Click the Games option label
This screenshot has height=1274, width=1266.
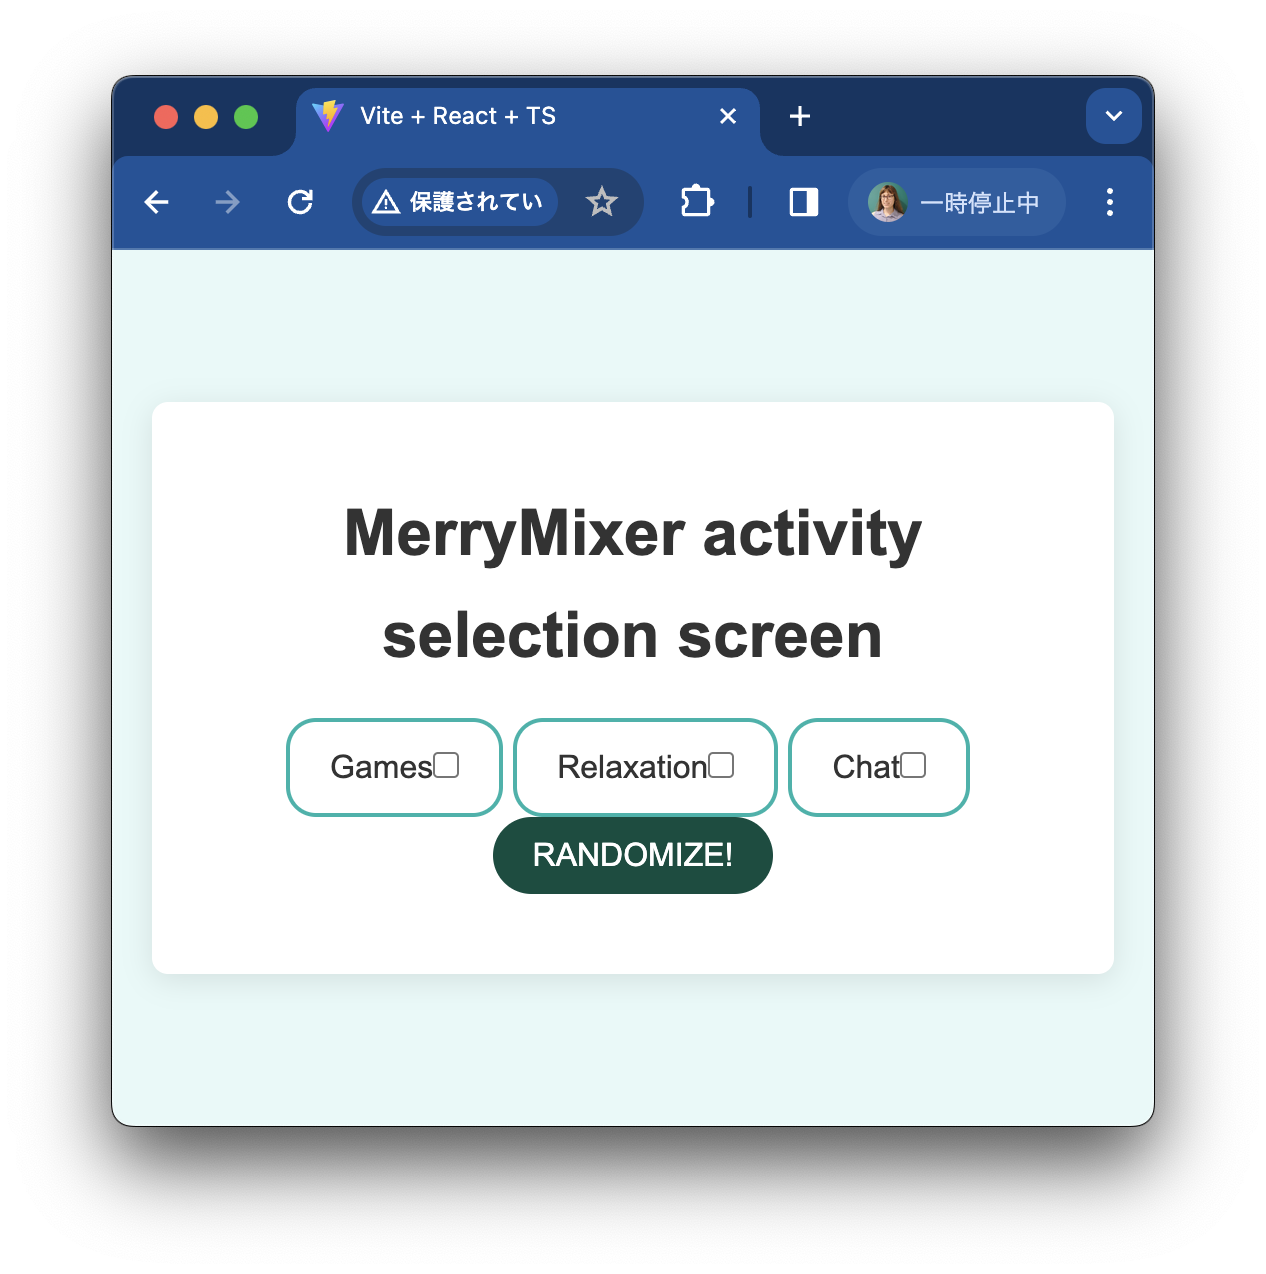[x=382, y=767]
